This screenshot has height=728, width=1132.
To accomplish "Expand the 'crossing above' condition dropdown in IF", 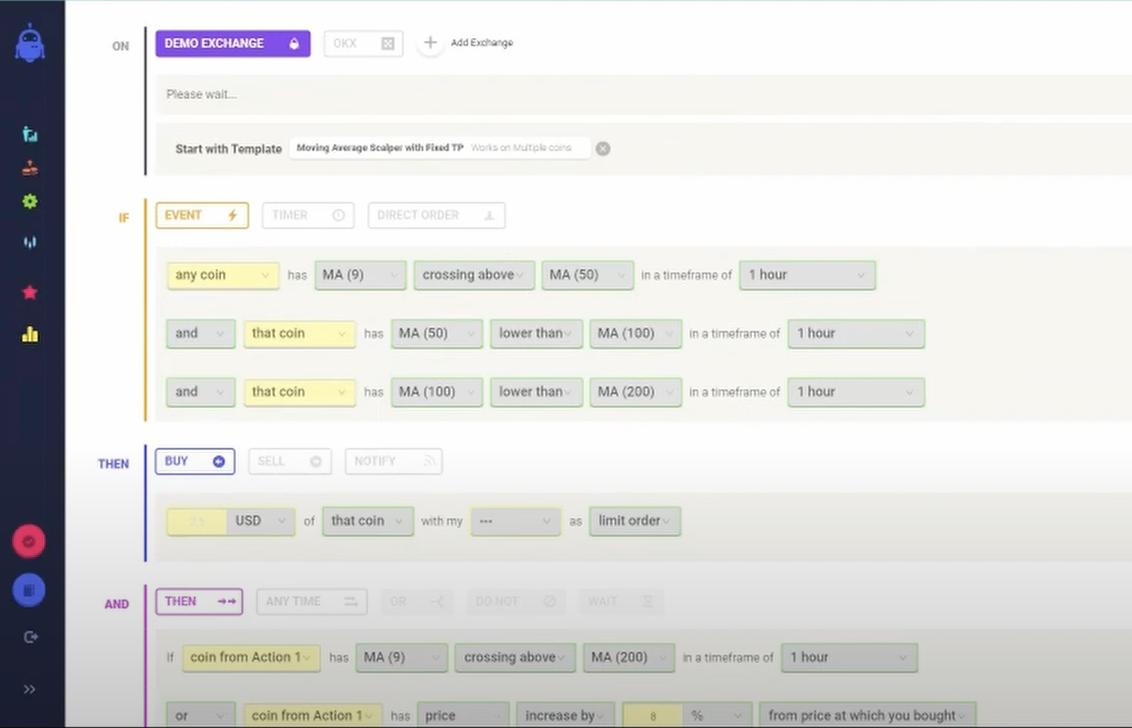I will [473, 275].
